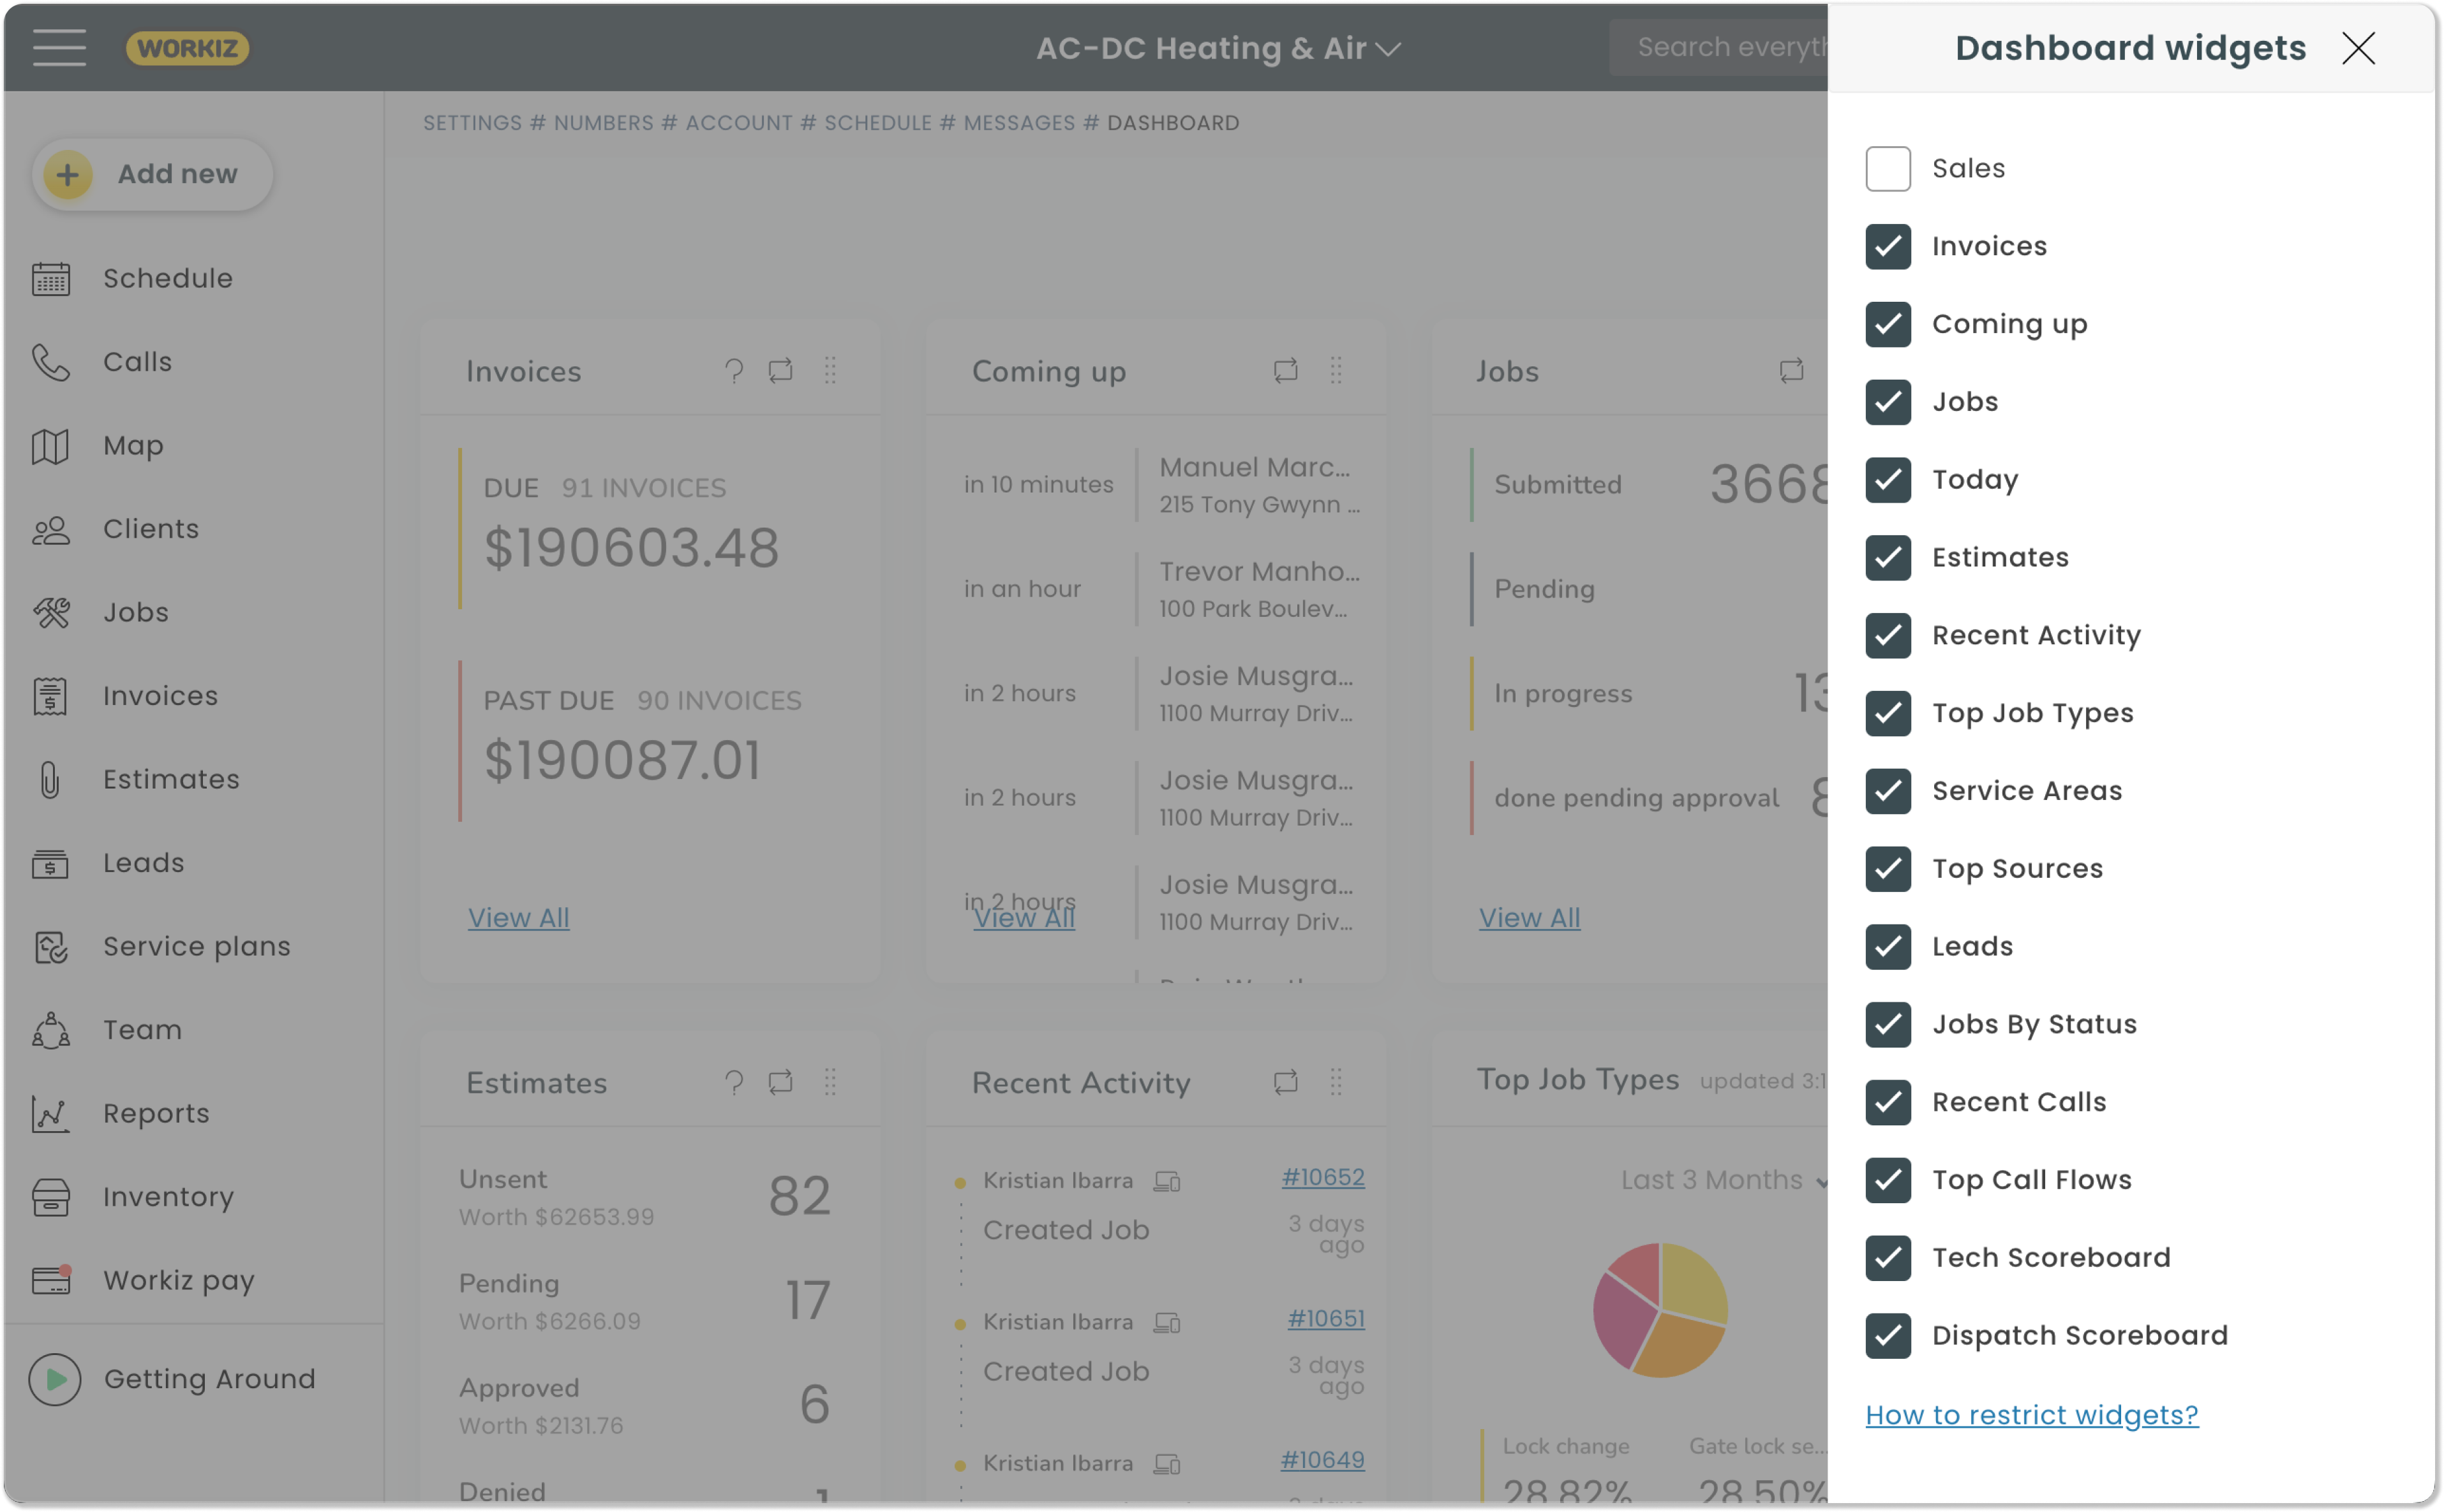Screen dimensions: 2444x1512
Task: Open job link #10652
Action: pos(1322,1178)
